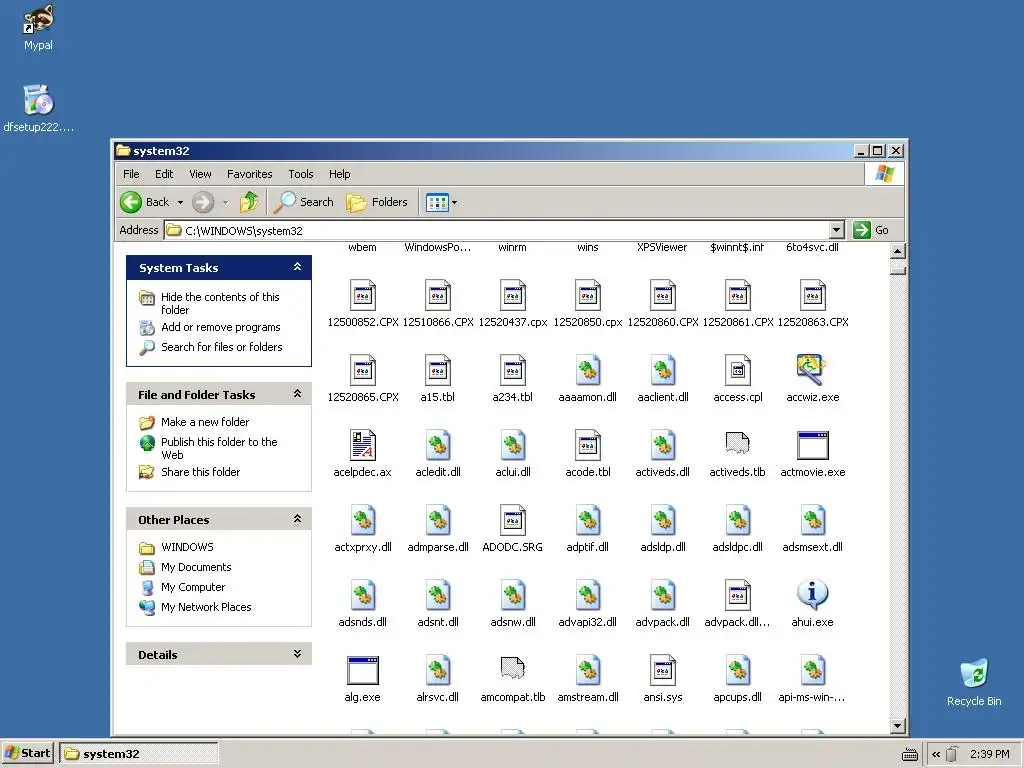The image size is (1024, 768).
Task: Open the WINDOWS folder link
Action: (x=187, y=547)
